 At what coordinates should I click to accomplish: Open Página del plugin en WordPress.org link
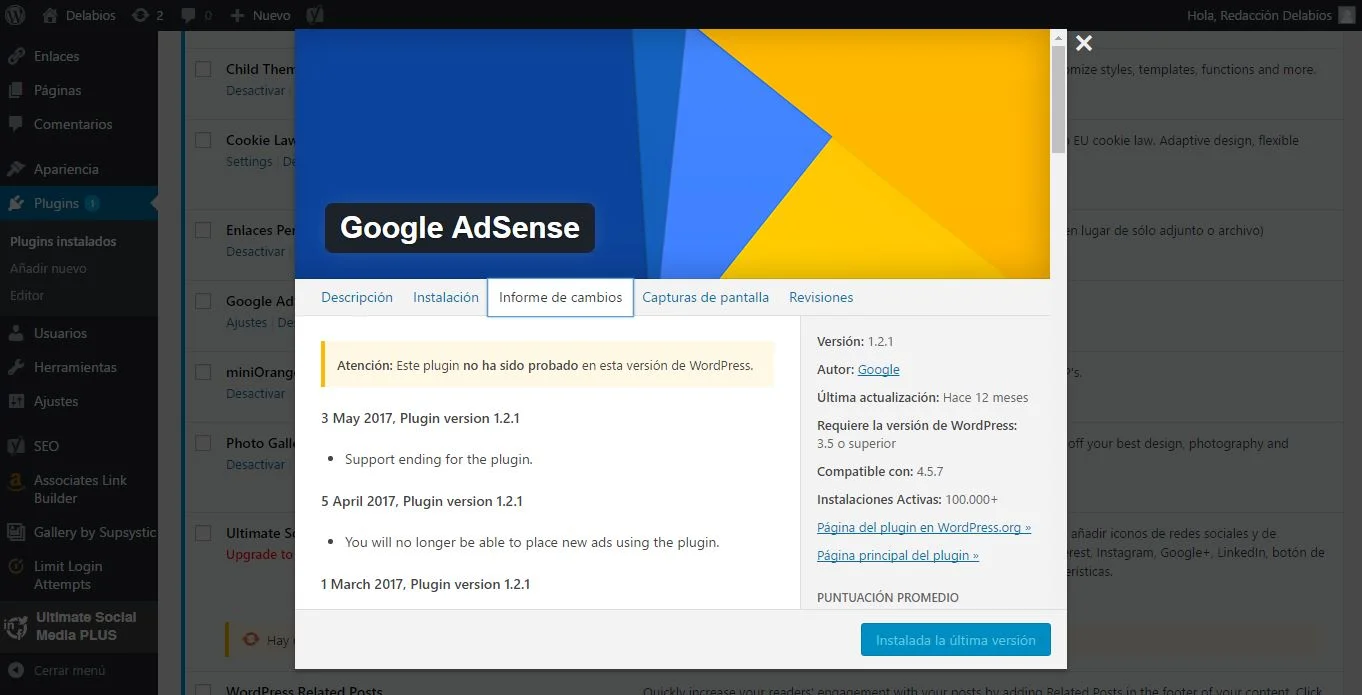point(923,527)
